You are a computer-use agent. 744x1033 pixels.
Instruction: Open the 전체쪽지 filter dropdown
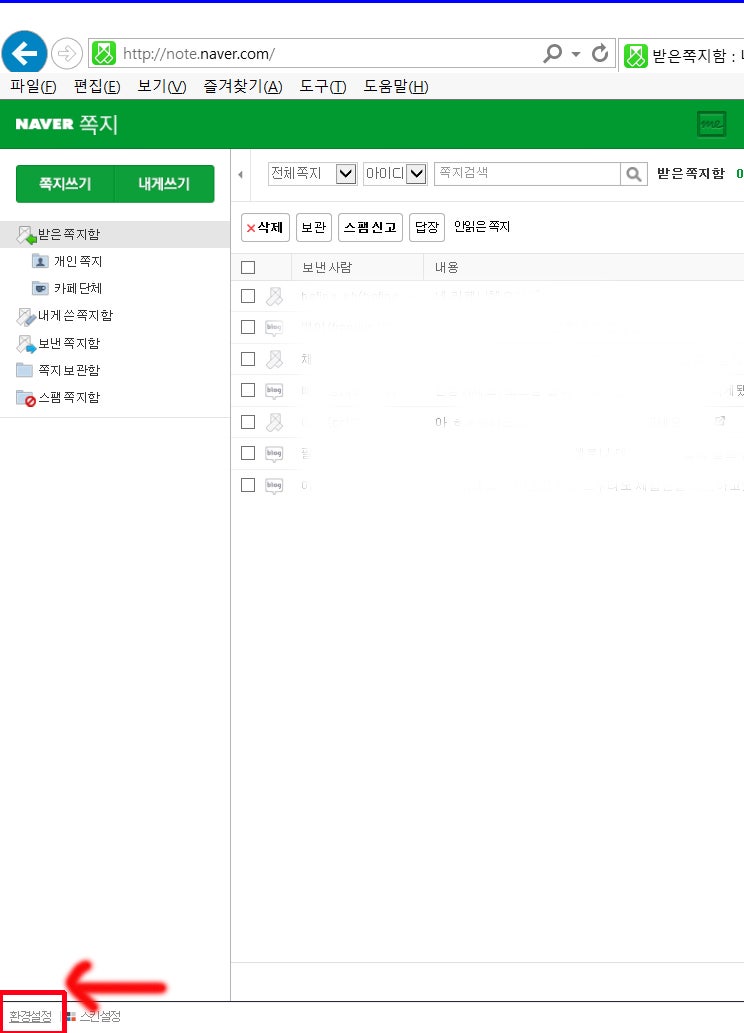[x=312, y=174]
